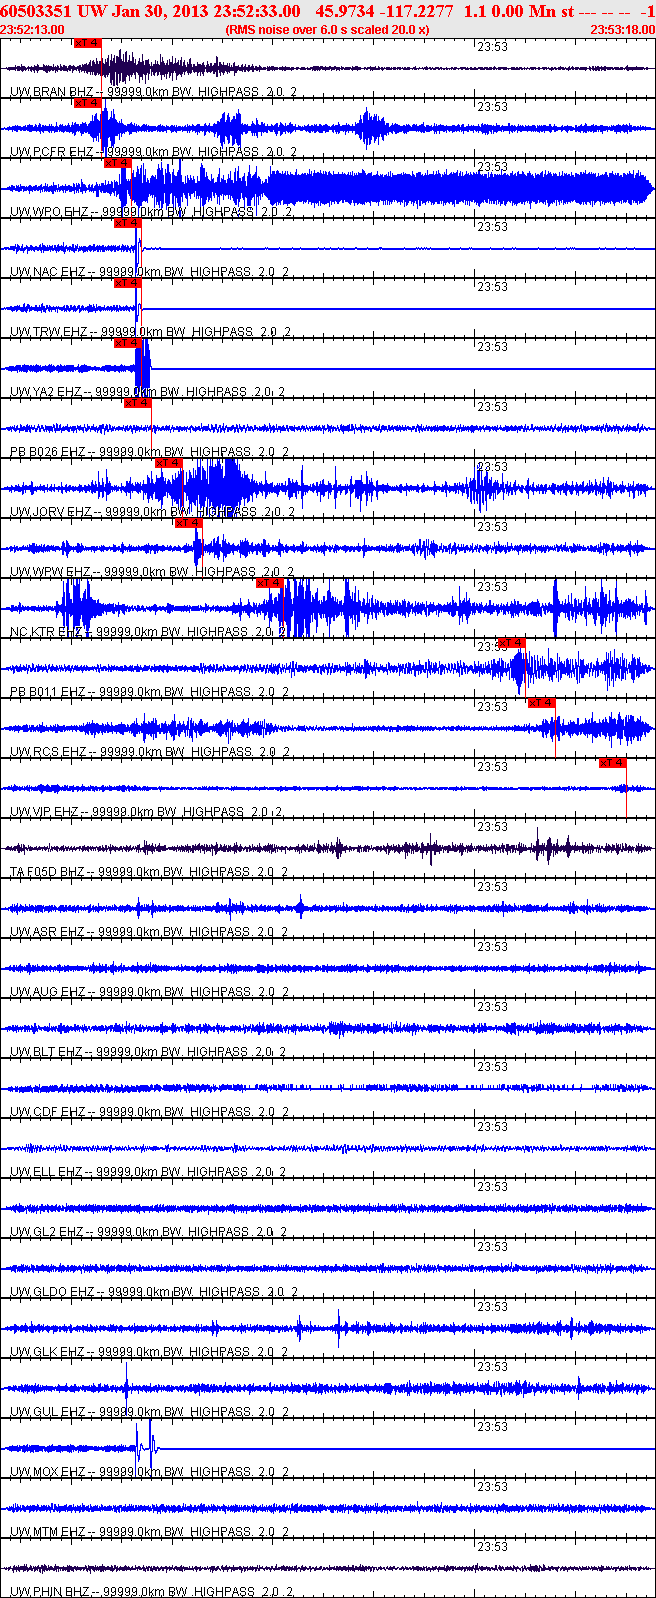The image size is (656, 1598).
Task: Click the event ID 60503351 in header
Action: [x=36, y=11]
